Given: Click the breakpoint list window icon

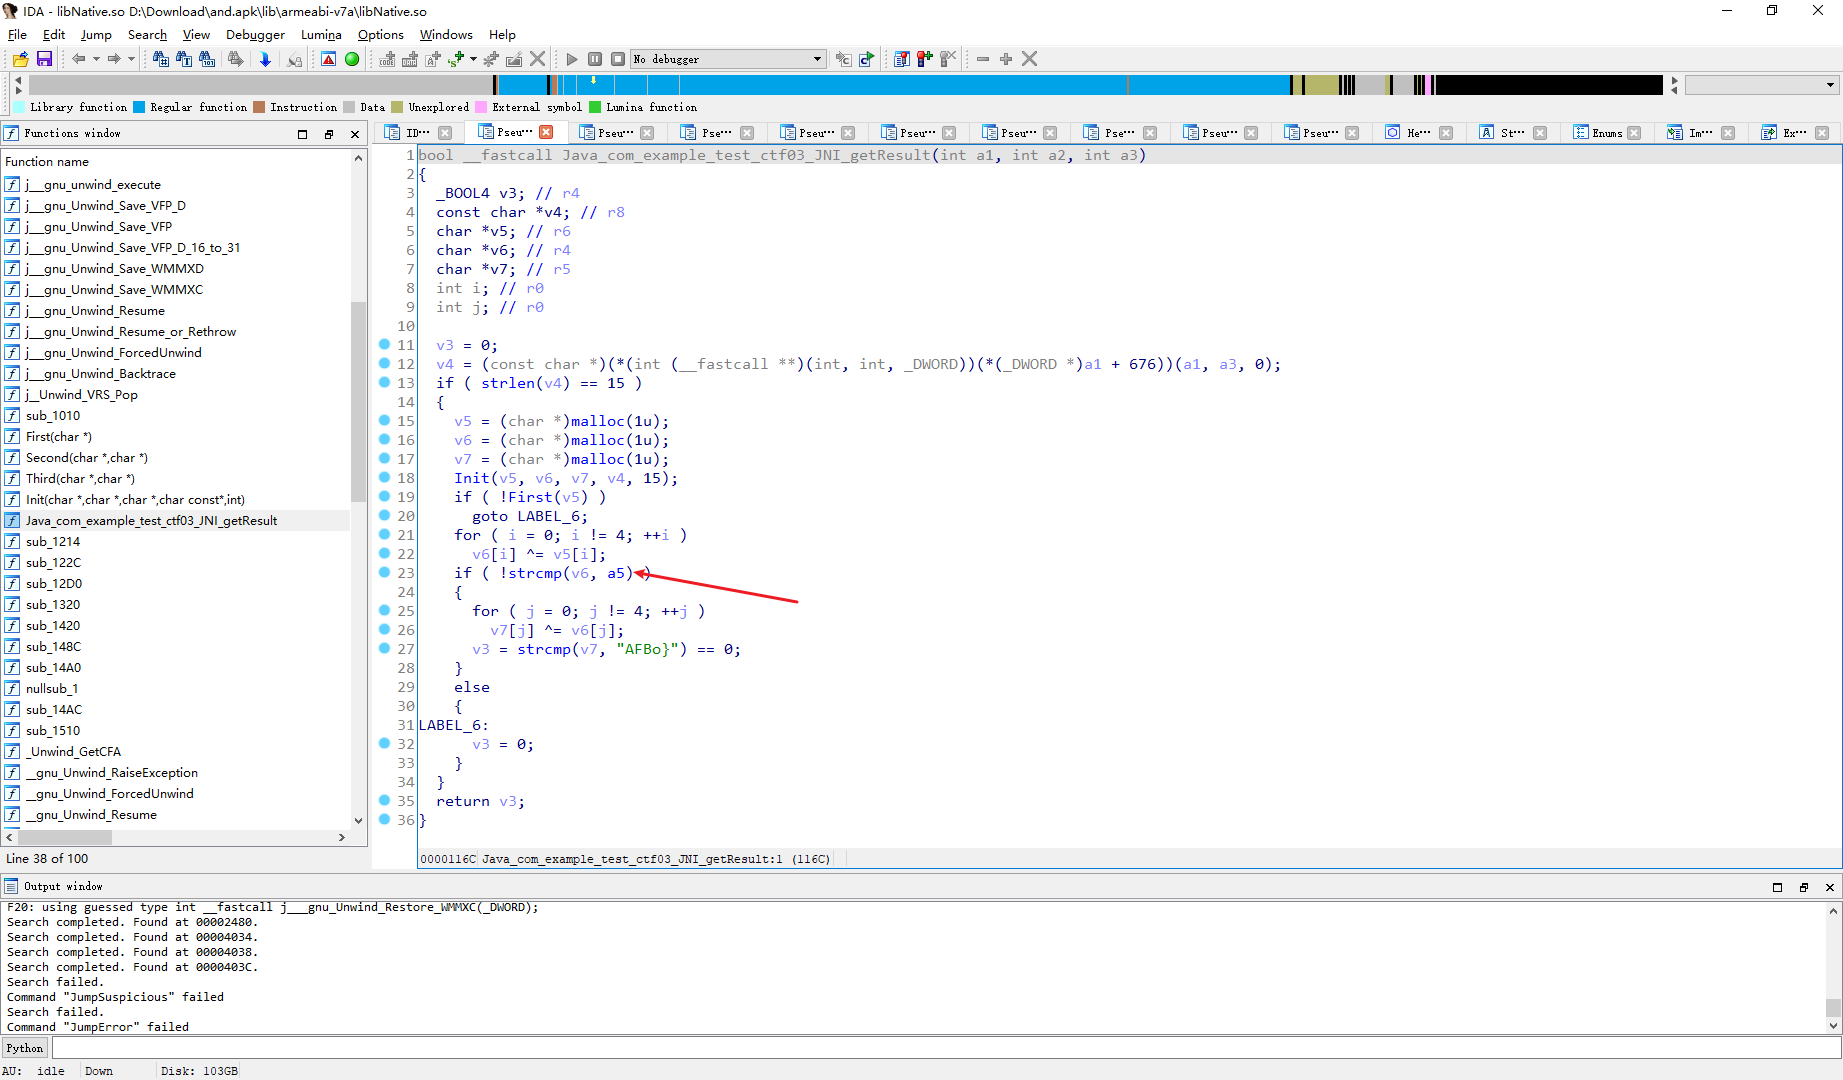Looking at the screenshot, I should coord(902,59).
